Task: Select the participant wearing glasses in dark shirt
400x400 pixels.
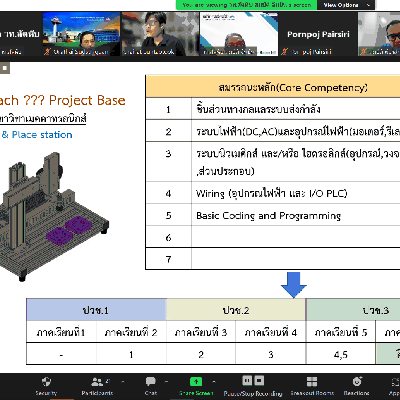Action: [160, 34]
